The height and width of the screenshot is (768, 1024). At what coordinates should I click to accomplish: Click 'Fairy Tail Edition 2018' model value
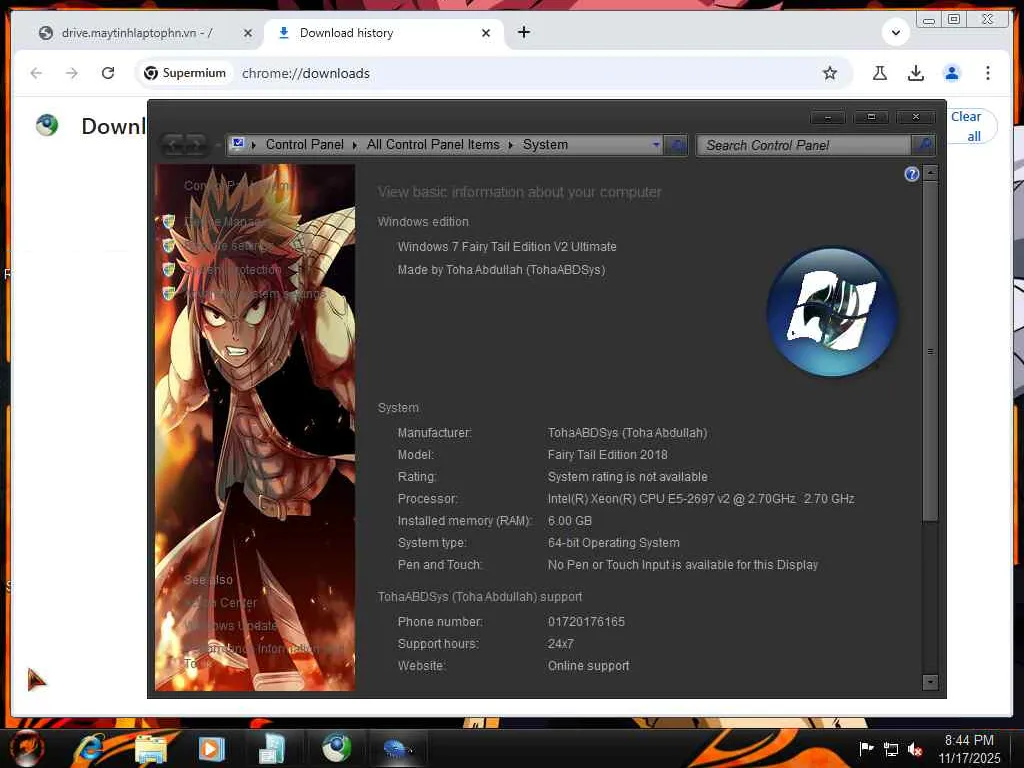click(607, 455)
